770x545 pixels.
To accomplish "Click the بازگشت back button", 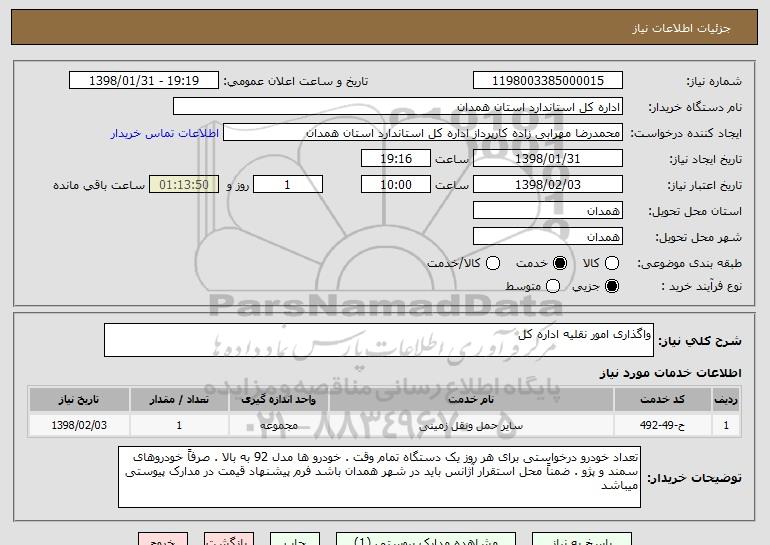I will coord(229,539).
